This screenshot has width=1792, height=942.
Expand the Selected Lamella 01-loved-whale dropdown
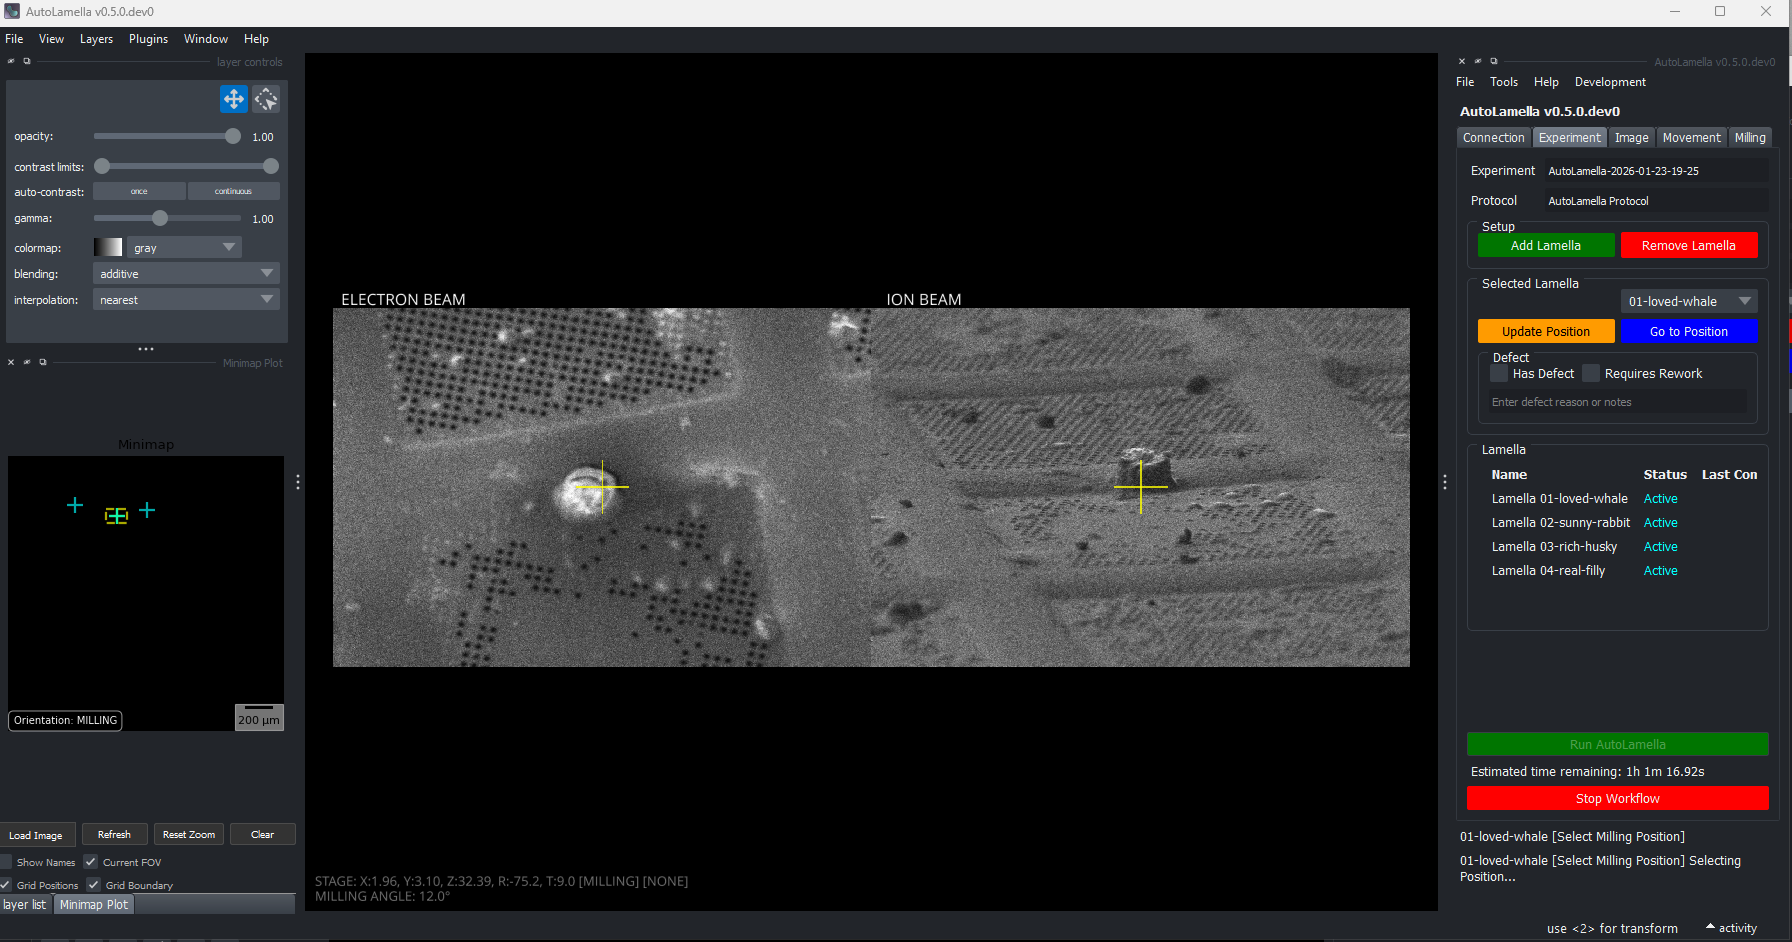[1688, 301]
